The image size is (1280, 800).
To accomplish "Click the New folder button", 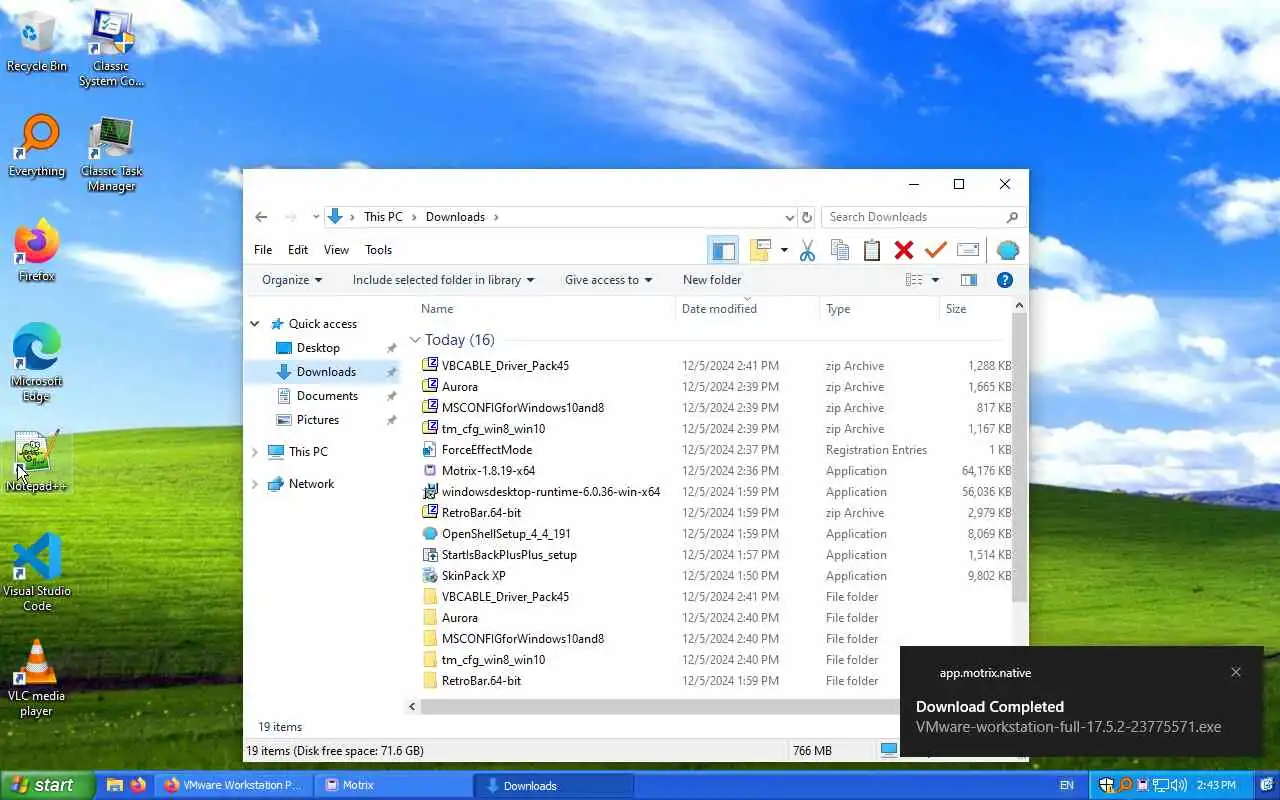I will pyautogui.click(x=712, y=280).
